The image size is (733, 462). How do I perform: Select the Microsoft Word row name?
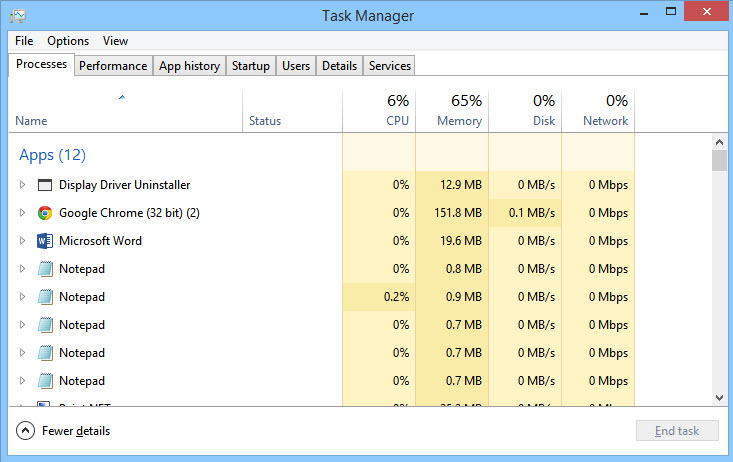click(x=101, y=241)
